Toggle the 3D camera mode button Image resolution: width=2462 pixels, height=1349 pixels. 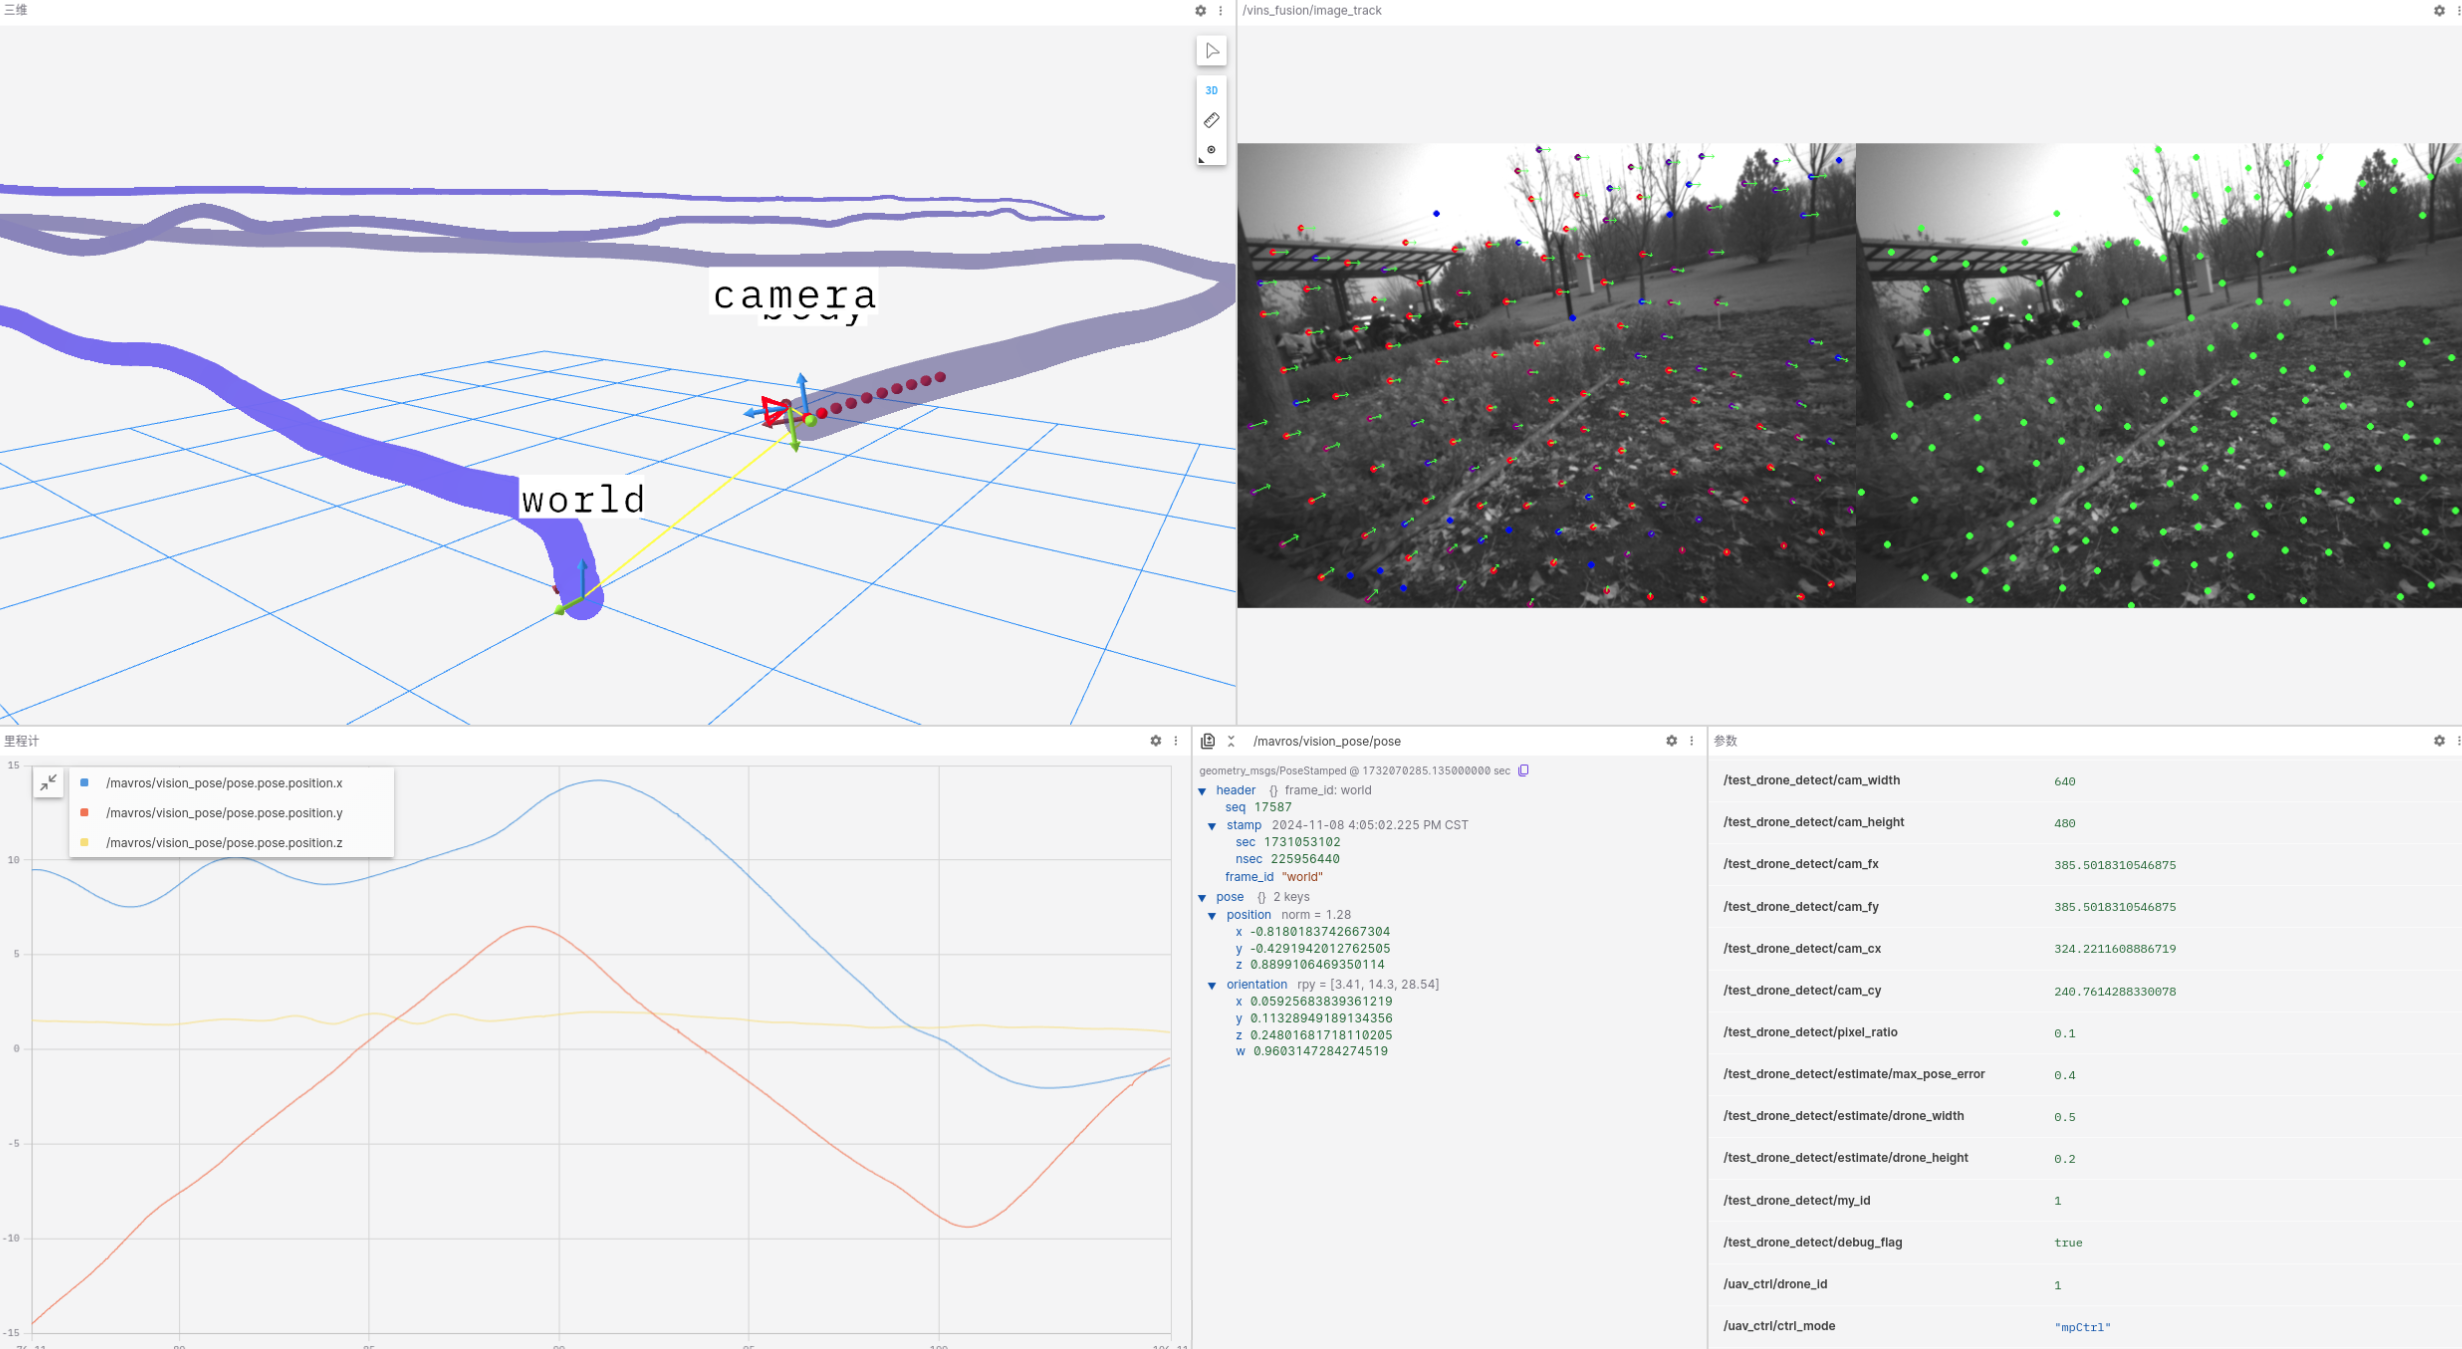[x=1211, y=90]
